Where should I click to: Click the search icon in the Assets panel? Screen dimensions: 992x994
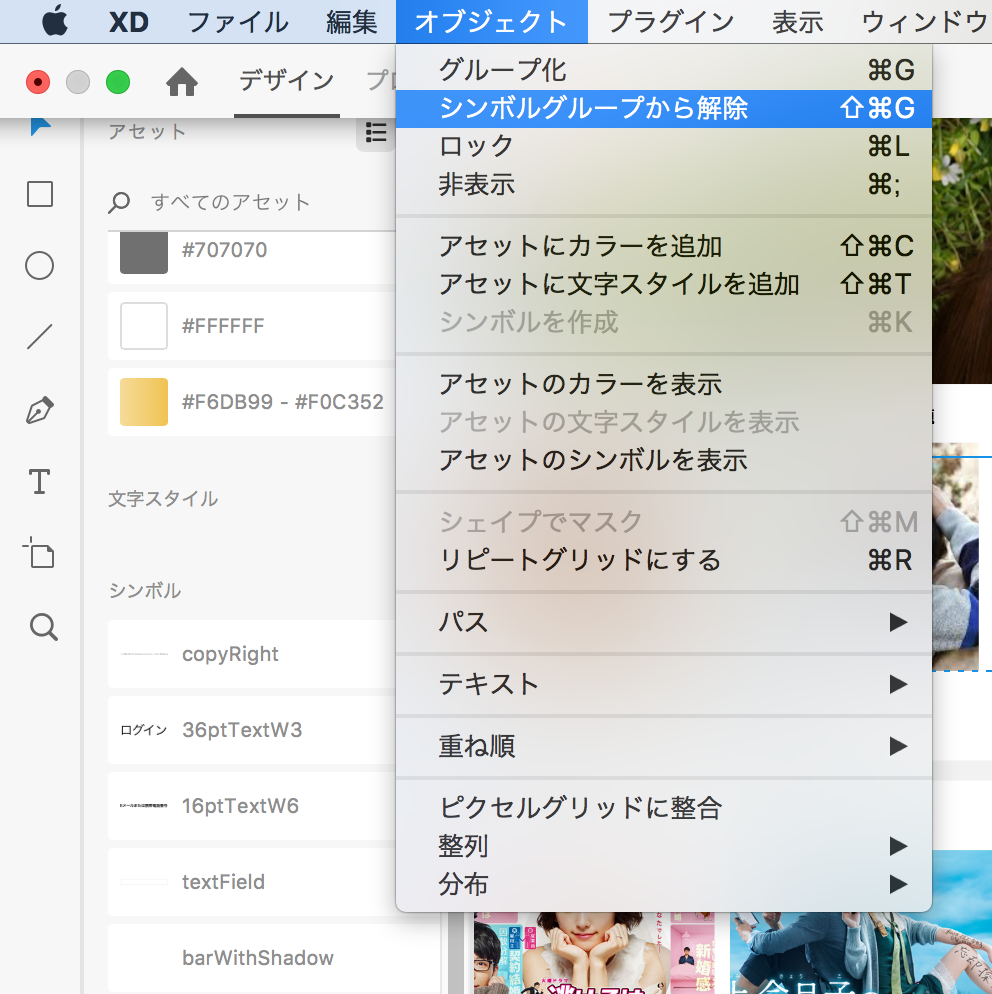pyautogui.click(x=120, y=201)
